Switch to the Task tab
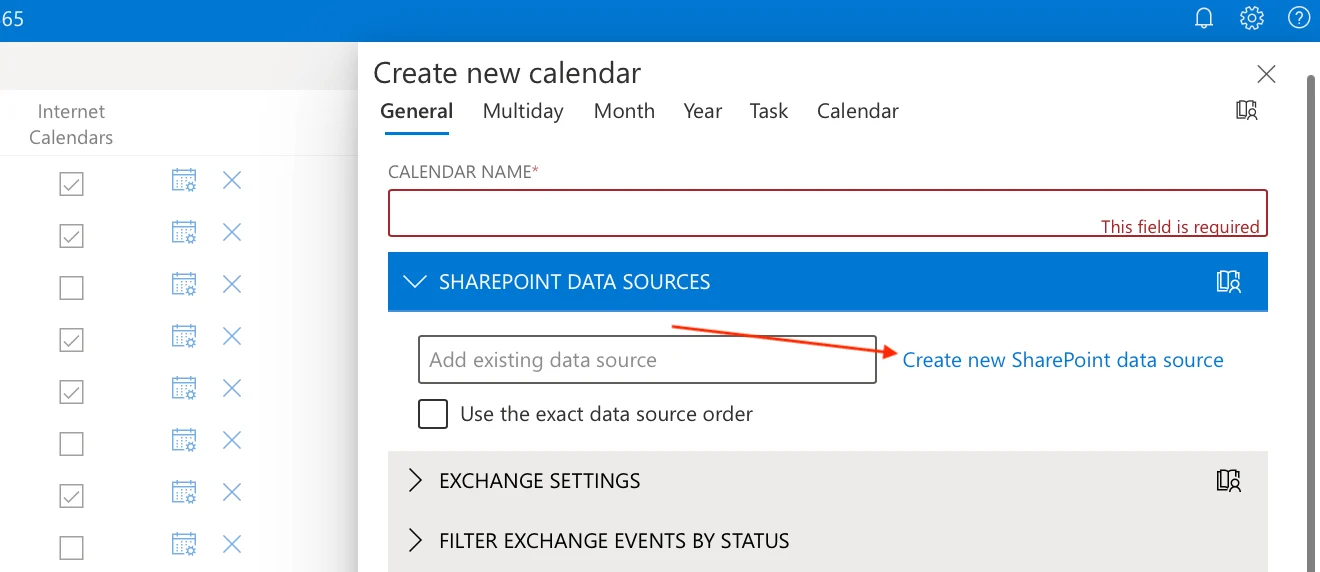This screenshot has height=572, width=1320. pos(769,111)
